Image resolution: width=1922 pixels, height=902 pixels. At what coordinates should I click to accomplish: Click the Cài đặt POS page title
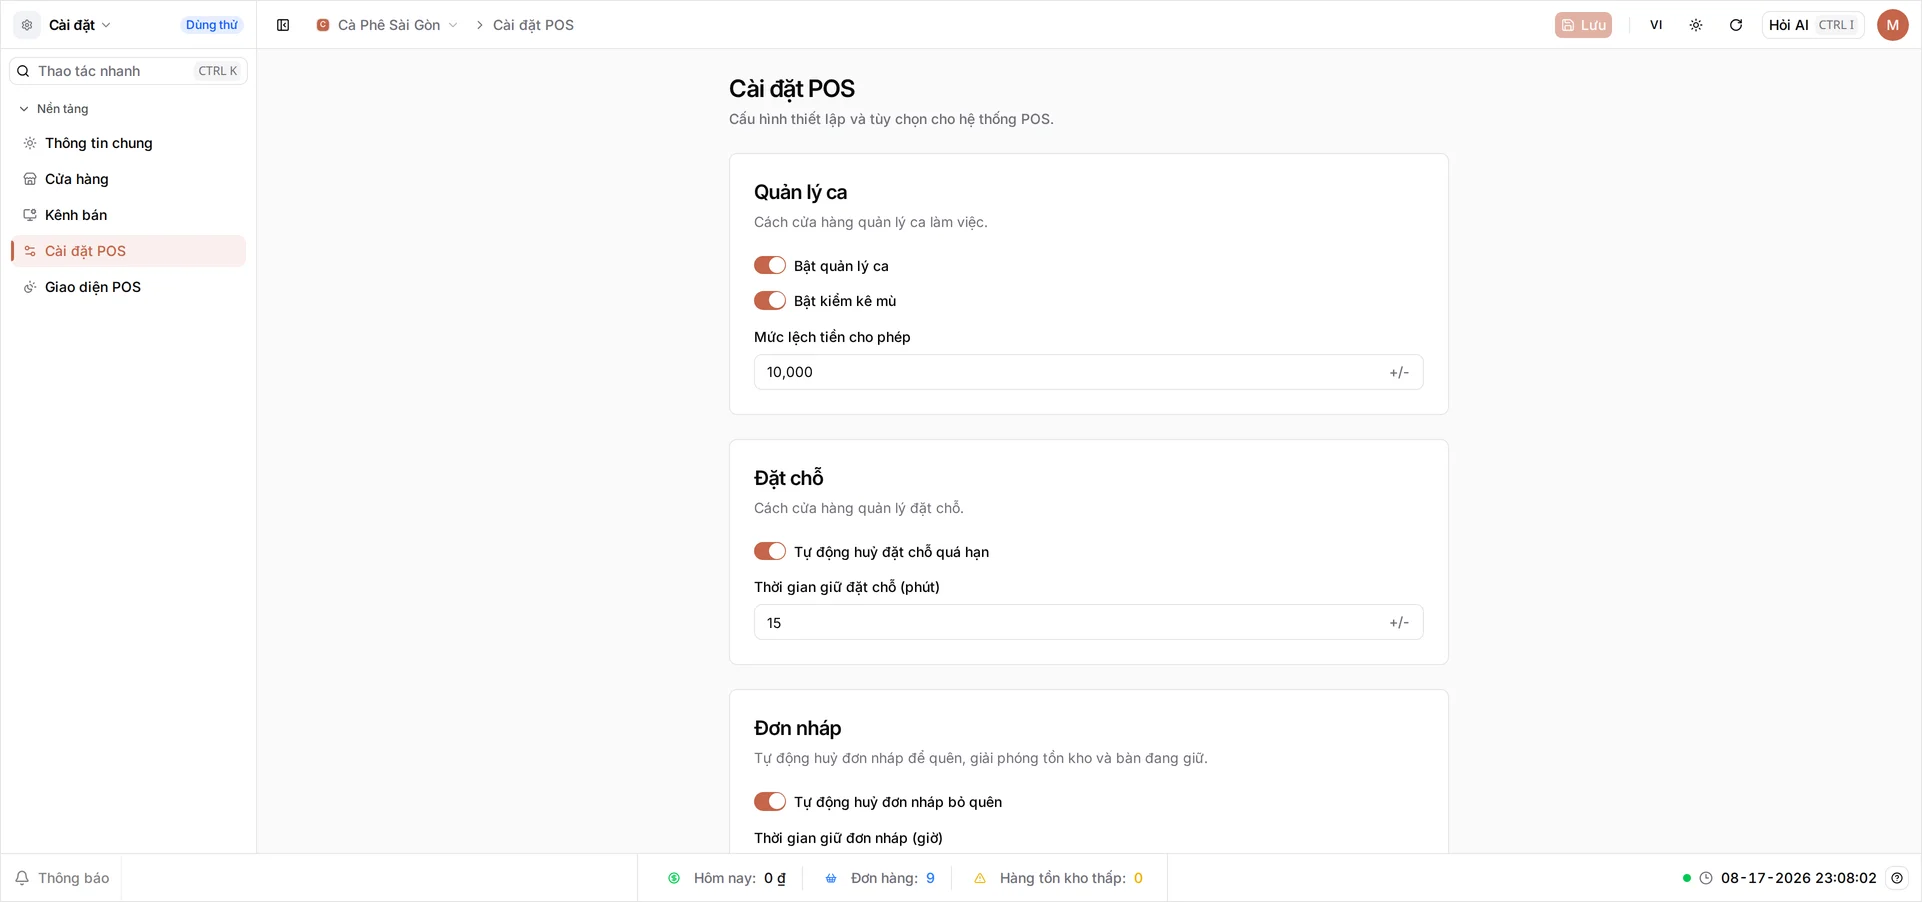click(x=792, y=89)
